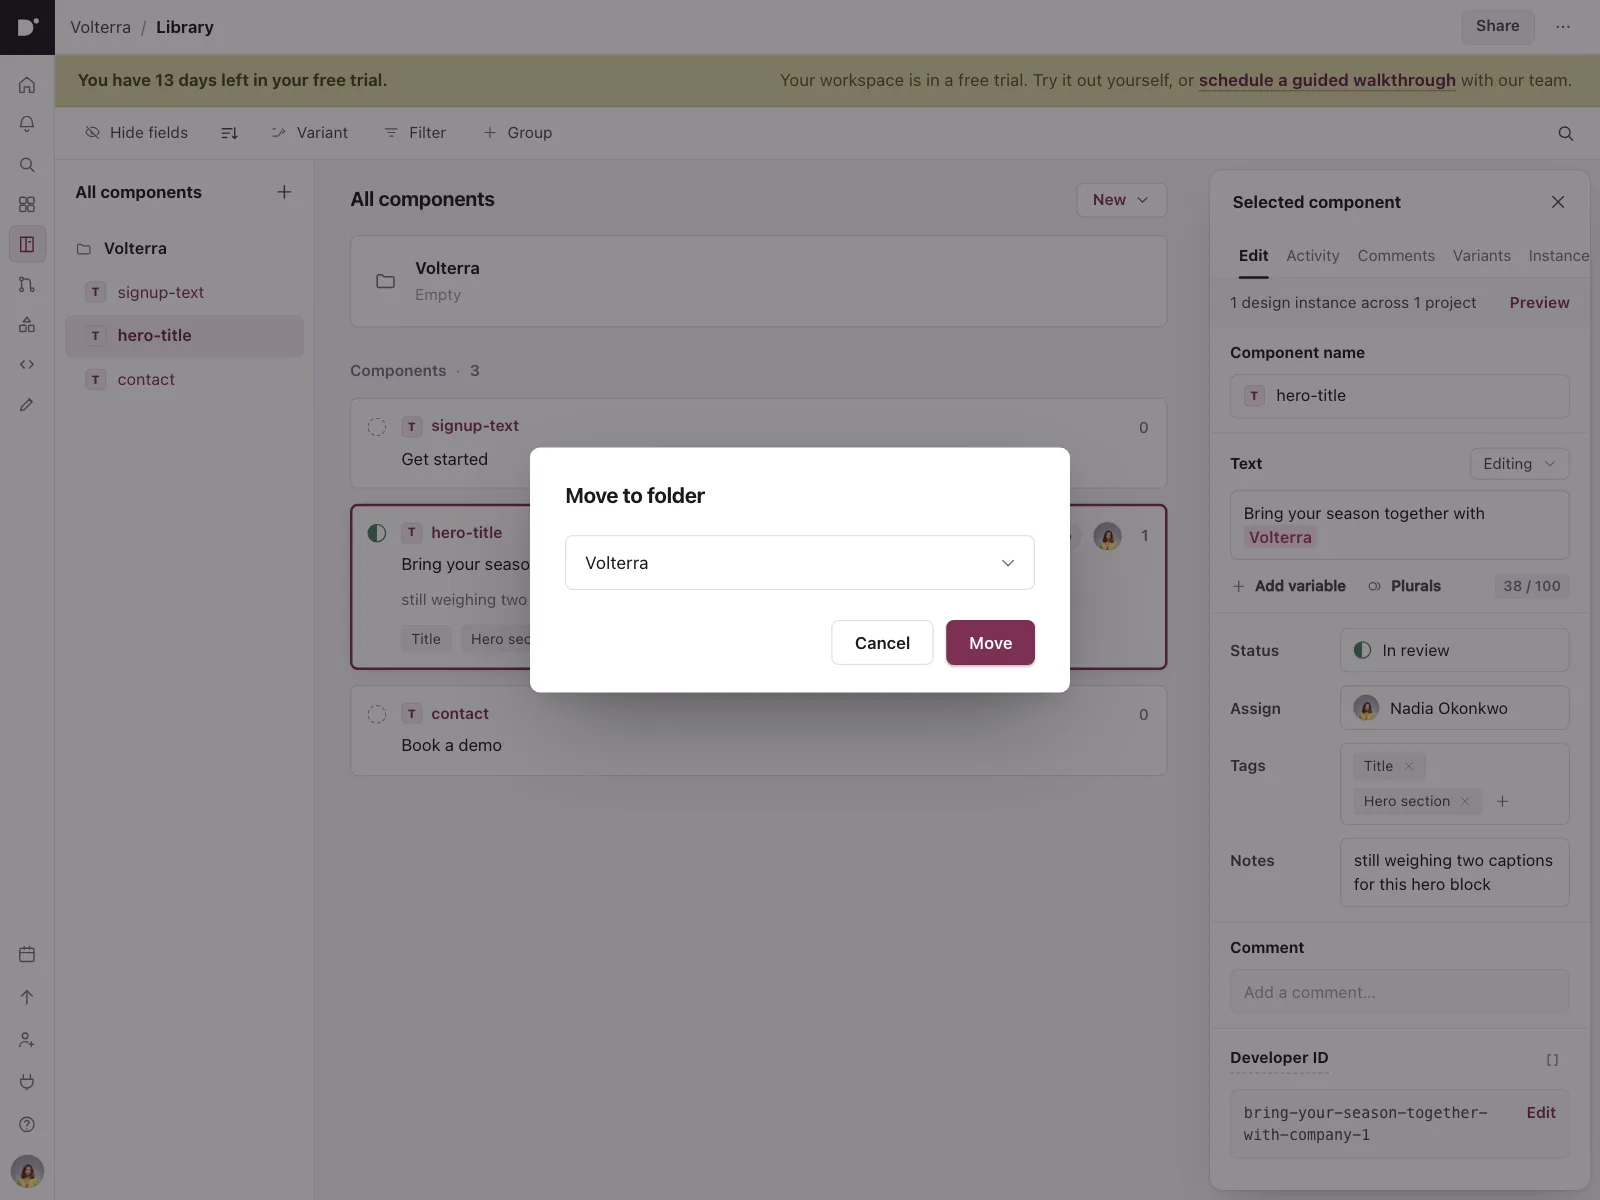Open the calendar icon in sidebar
This screenshot has height=1200, width=1600.
[x=27, y=954]
